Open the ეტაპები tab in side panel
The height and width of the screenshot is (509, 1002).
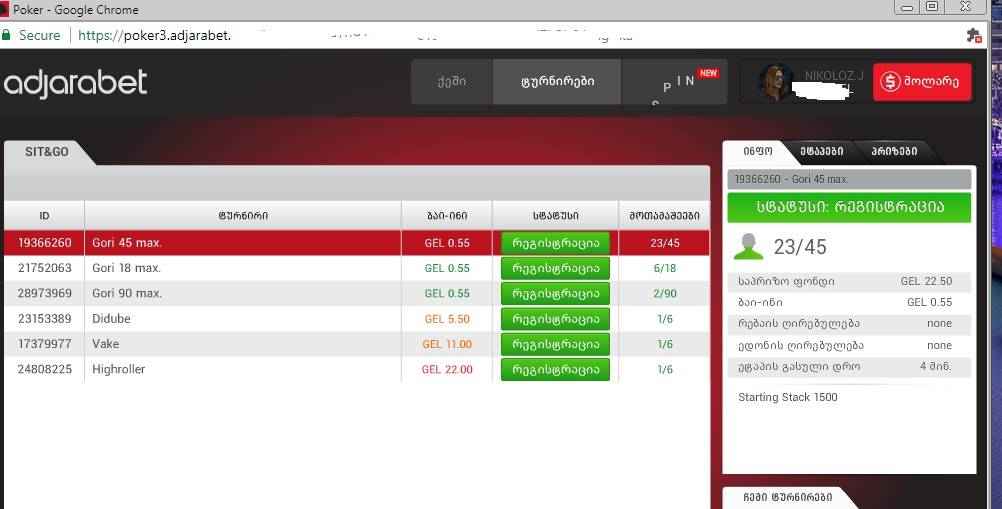tap(822, 151)
